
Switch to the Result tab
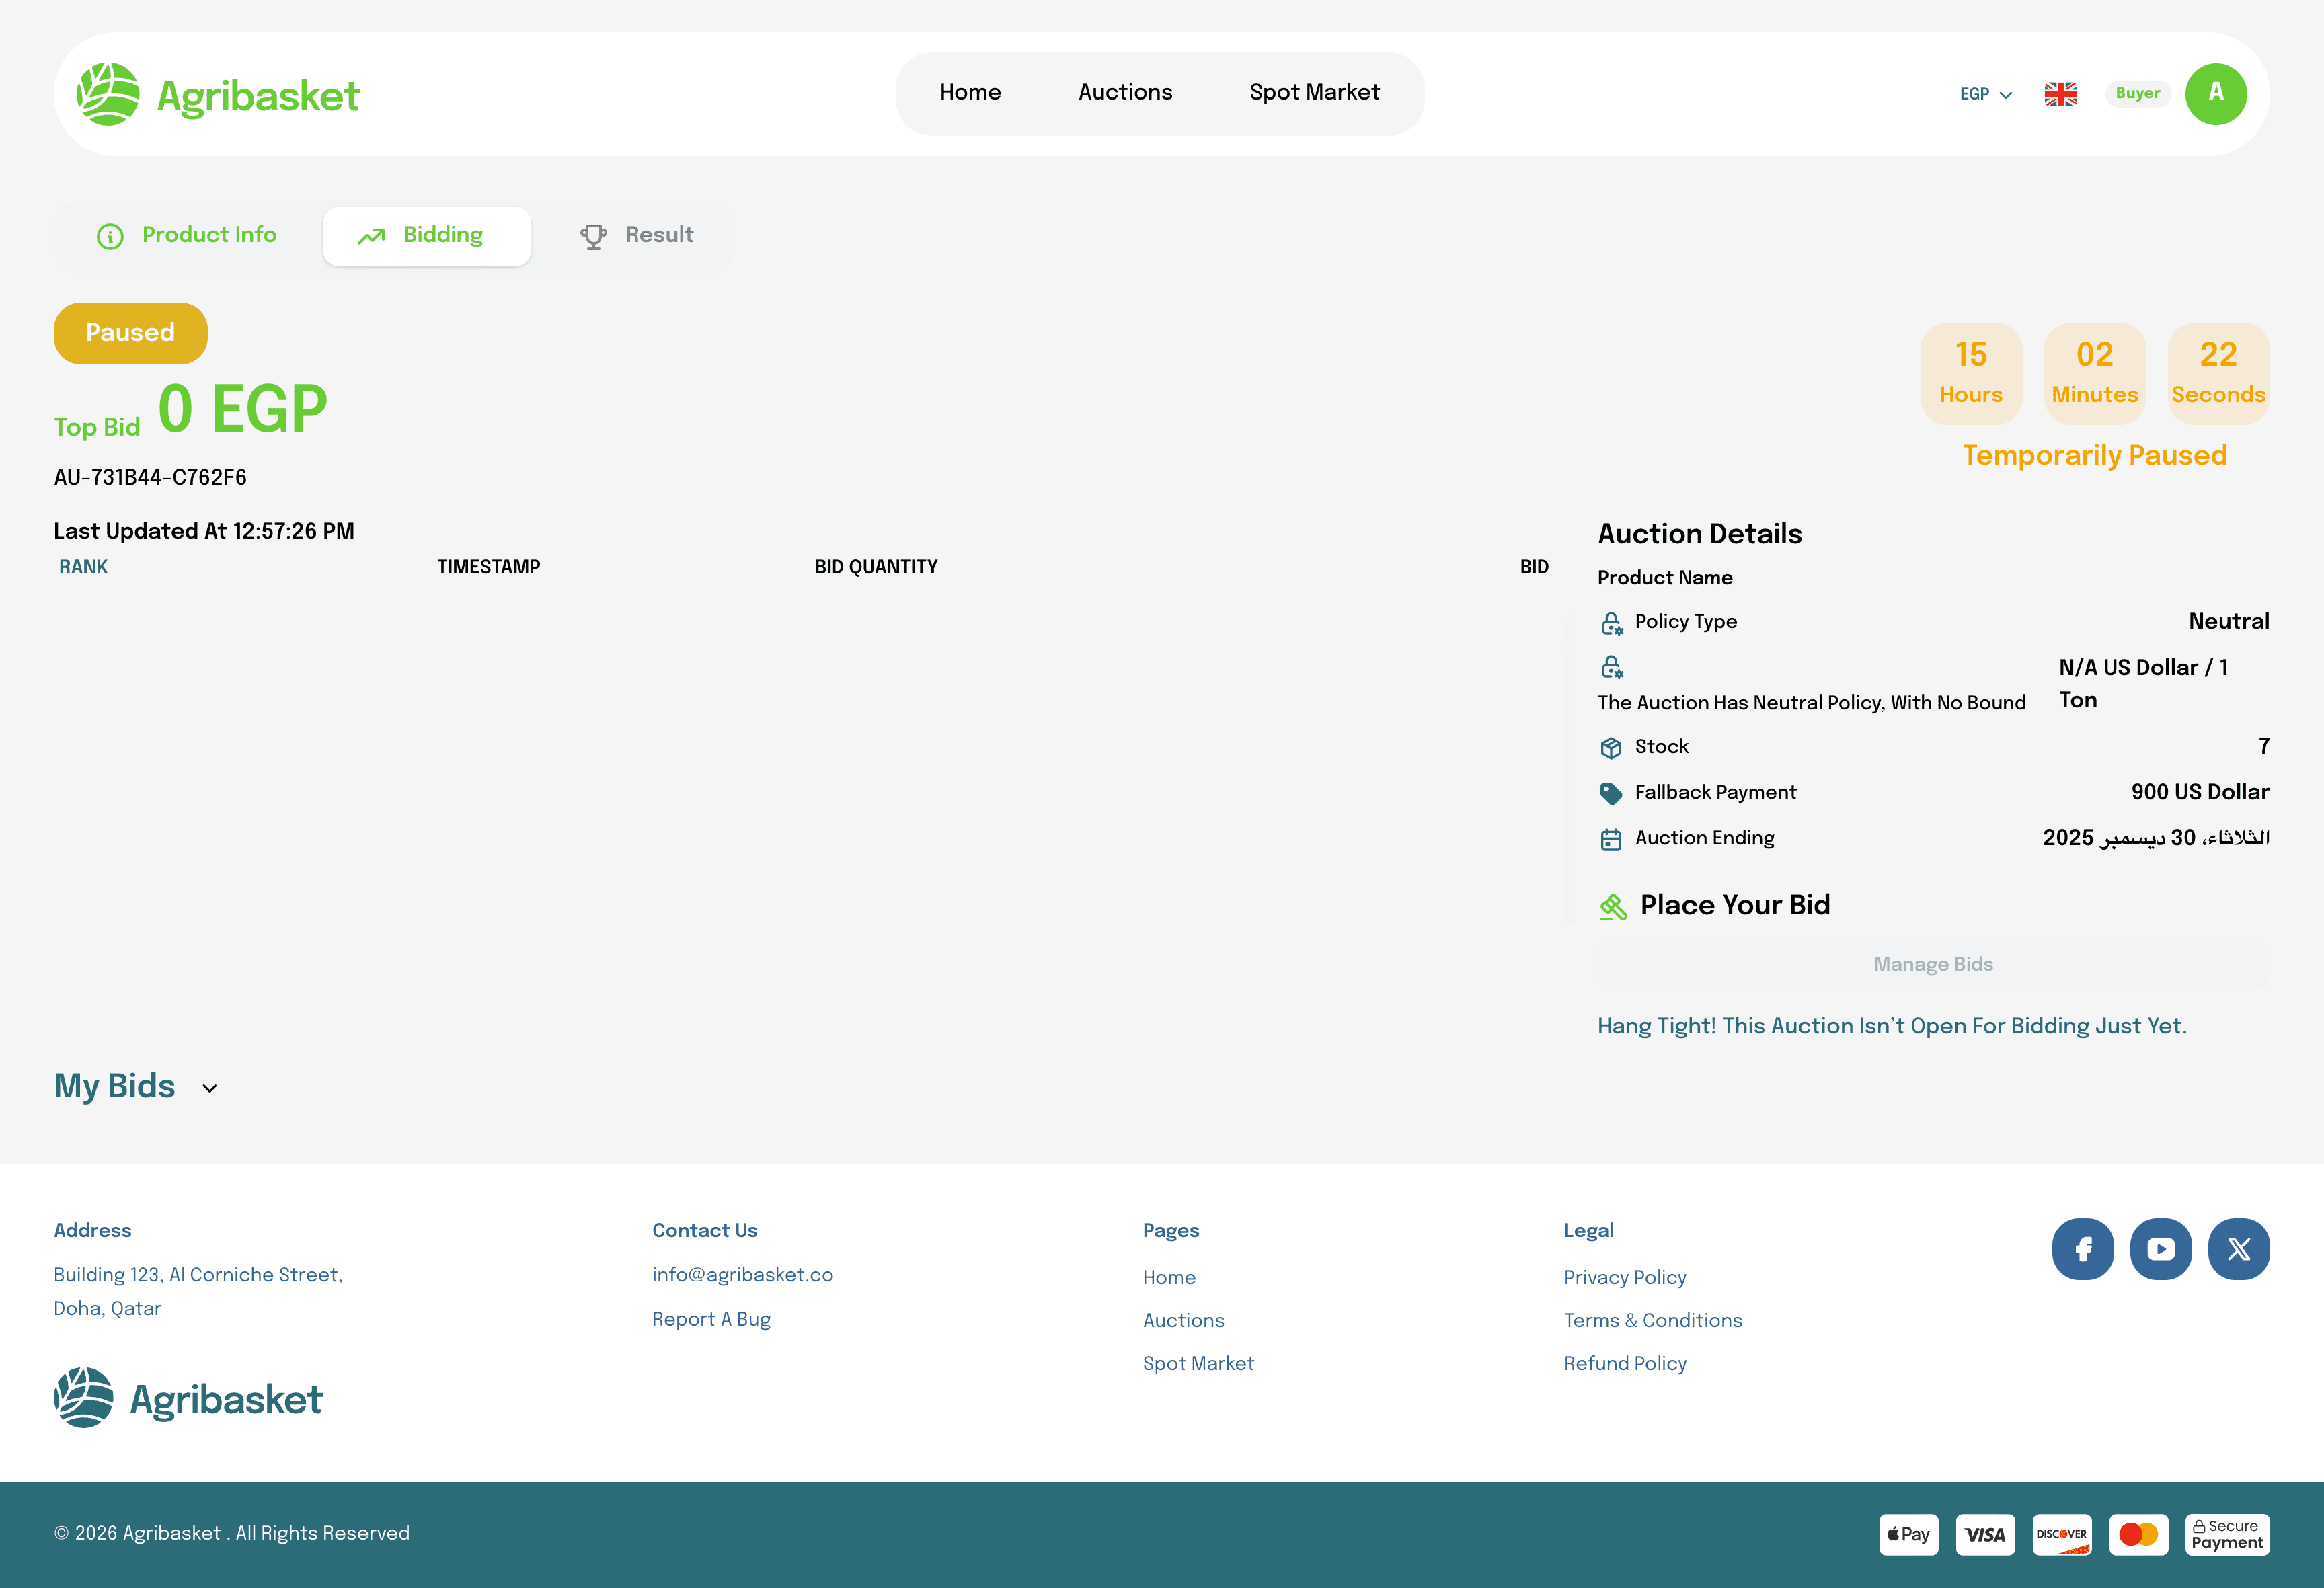pyautogui.click(x=636, y=235)
